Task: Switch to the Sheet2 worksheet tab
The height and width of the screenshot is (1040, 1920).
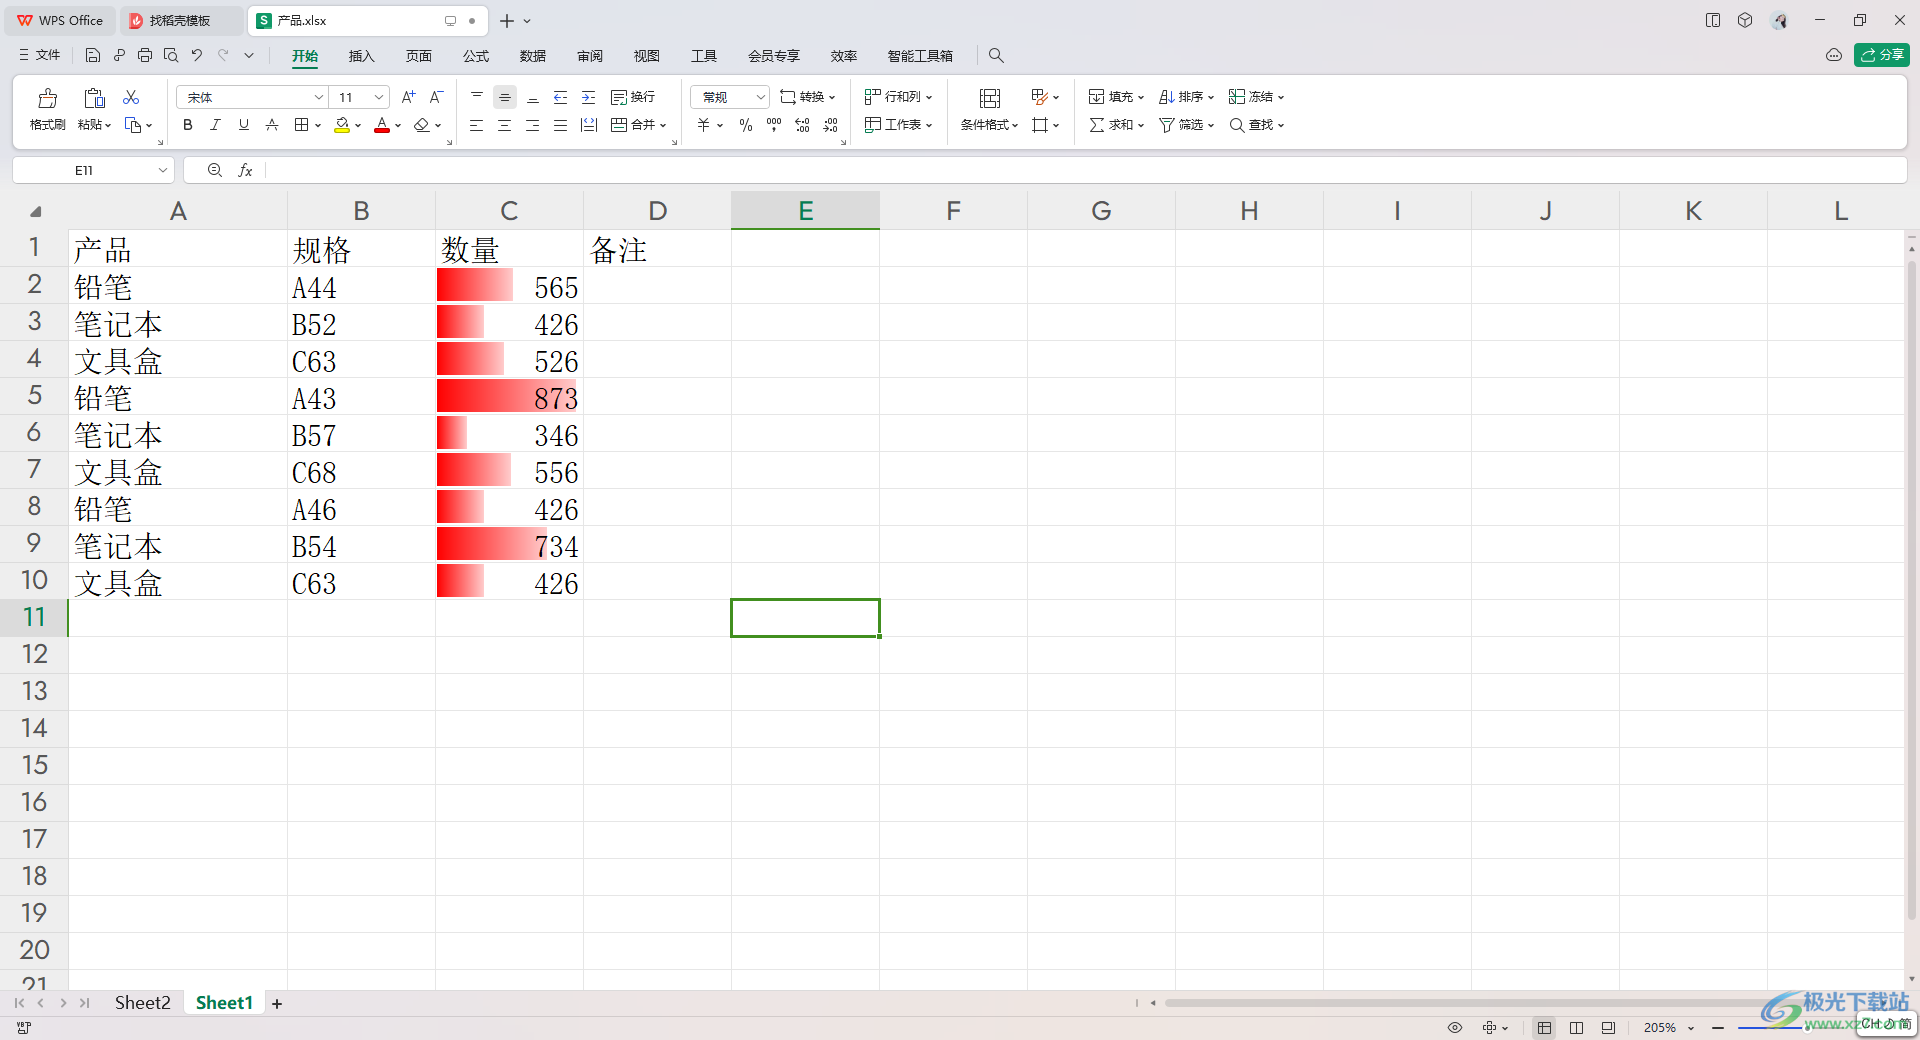Action: (142, 1003)
